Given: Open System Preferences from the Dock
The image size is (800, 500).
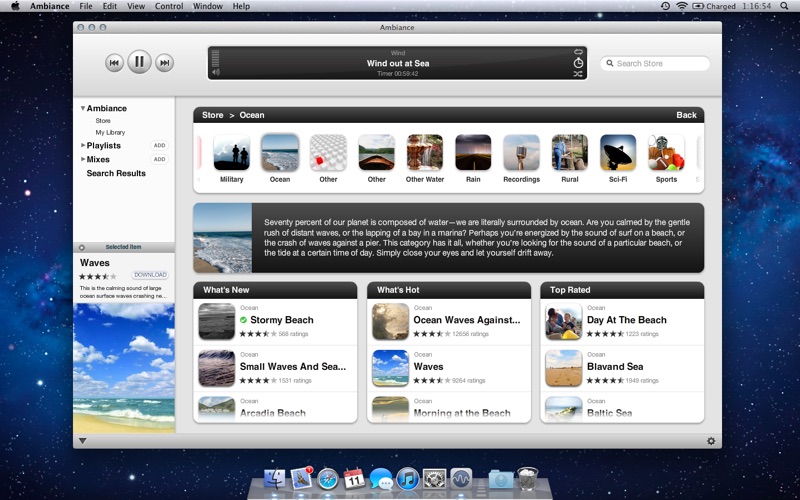Looking at the screenshot, I should click(434, 480).
